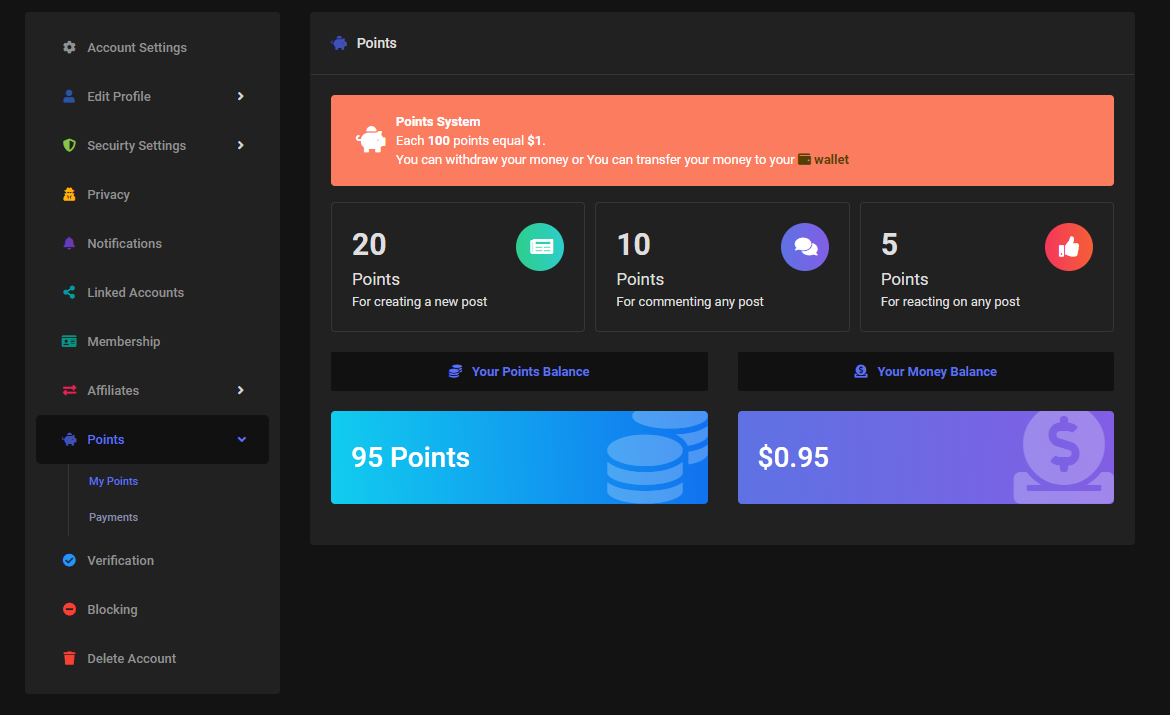
Task: Click the Membership card icon
Action: click(x=69, y=341)
